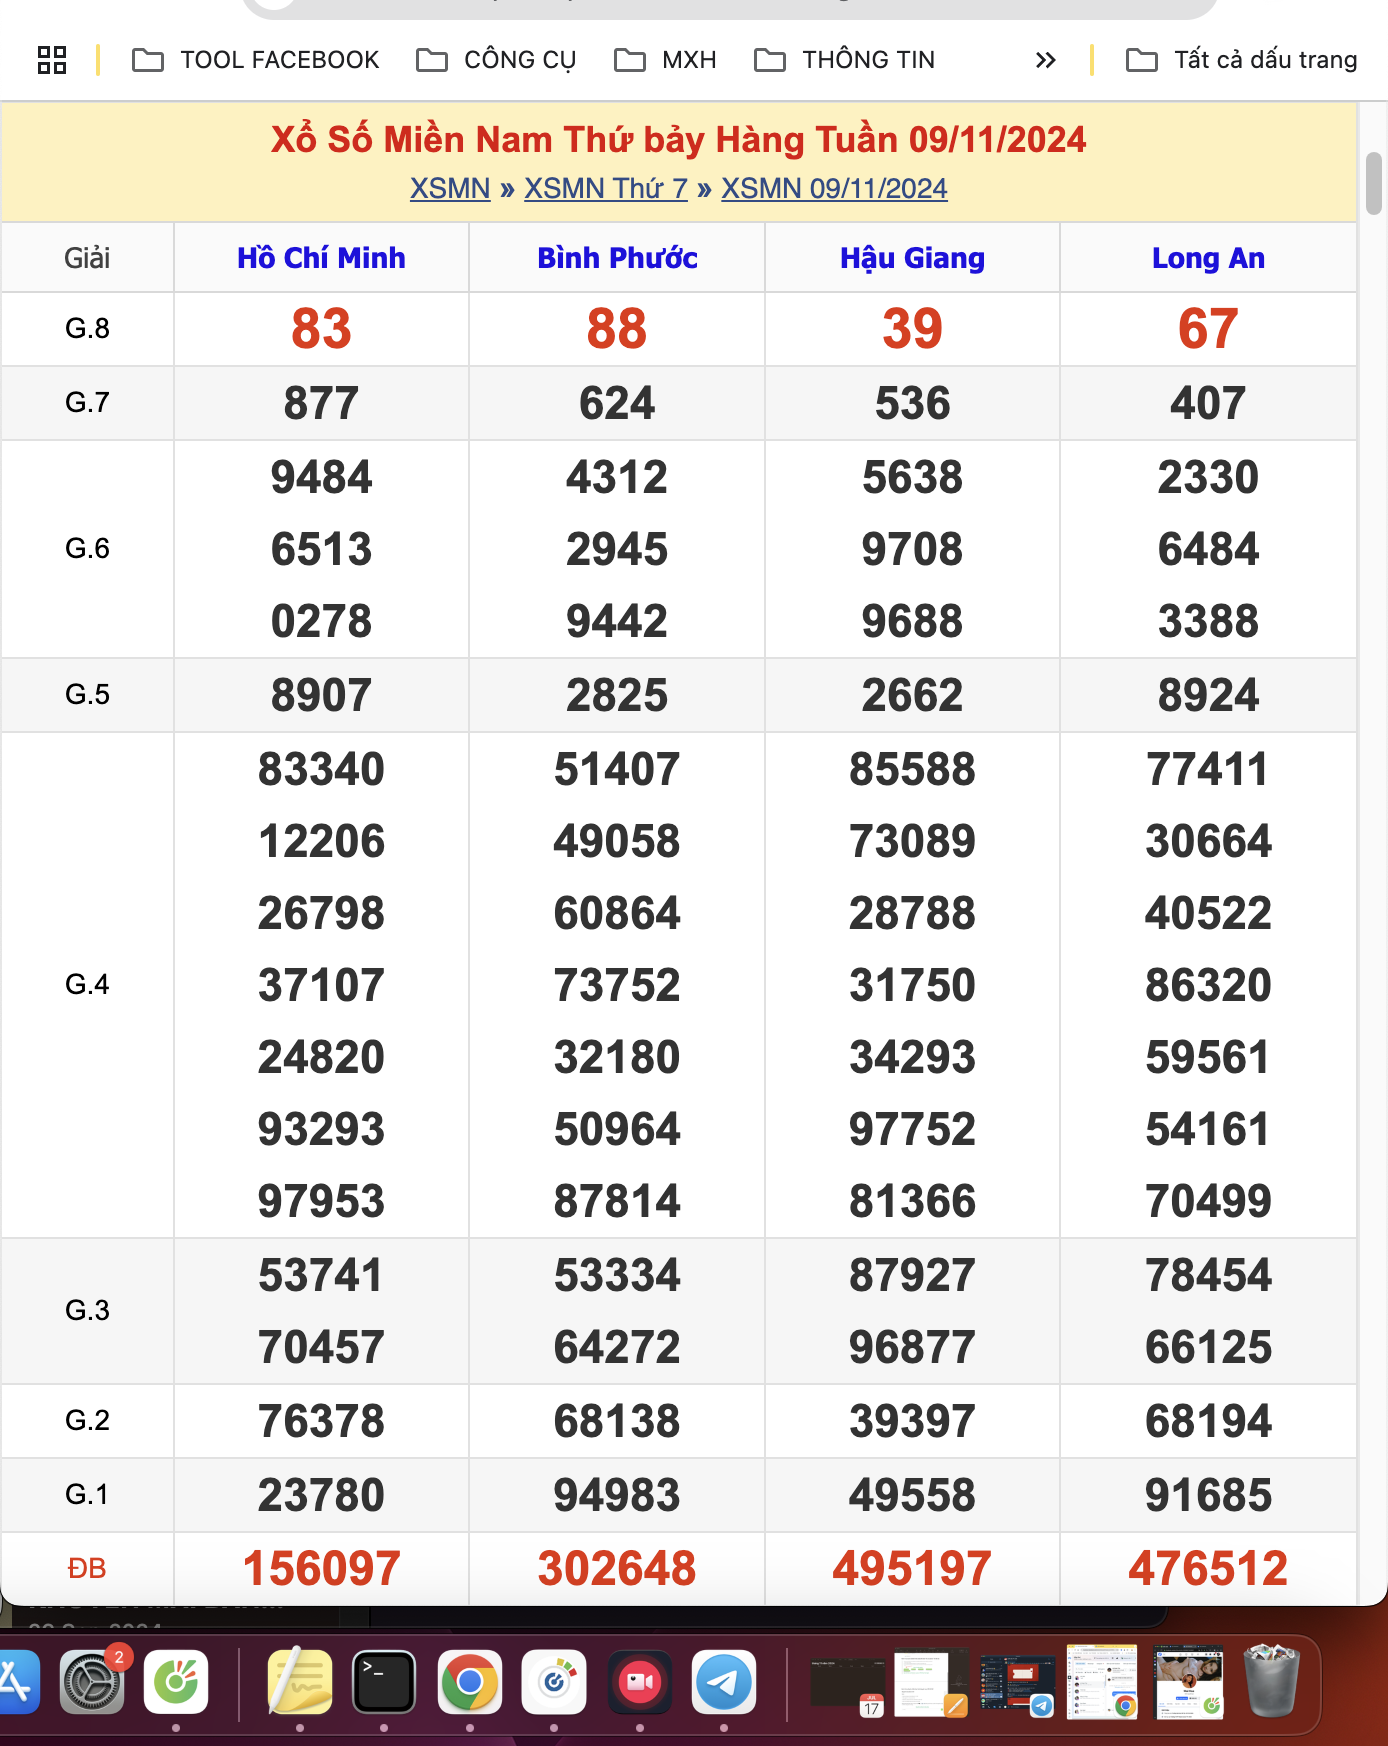
Task: Follow the XSMN 09/11/2024 link
Action: (834, 188)
